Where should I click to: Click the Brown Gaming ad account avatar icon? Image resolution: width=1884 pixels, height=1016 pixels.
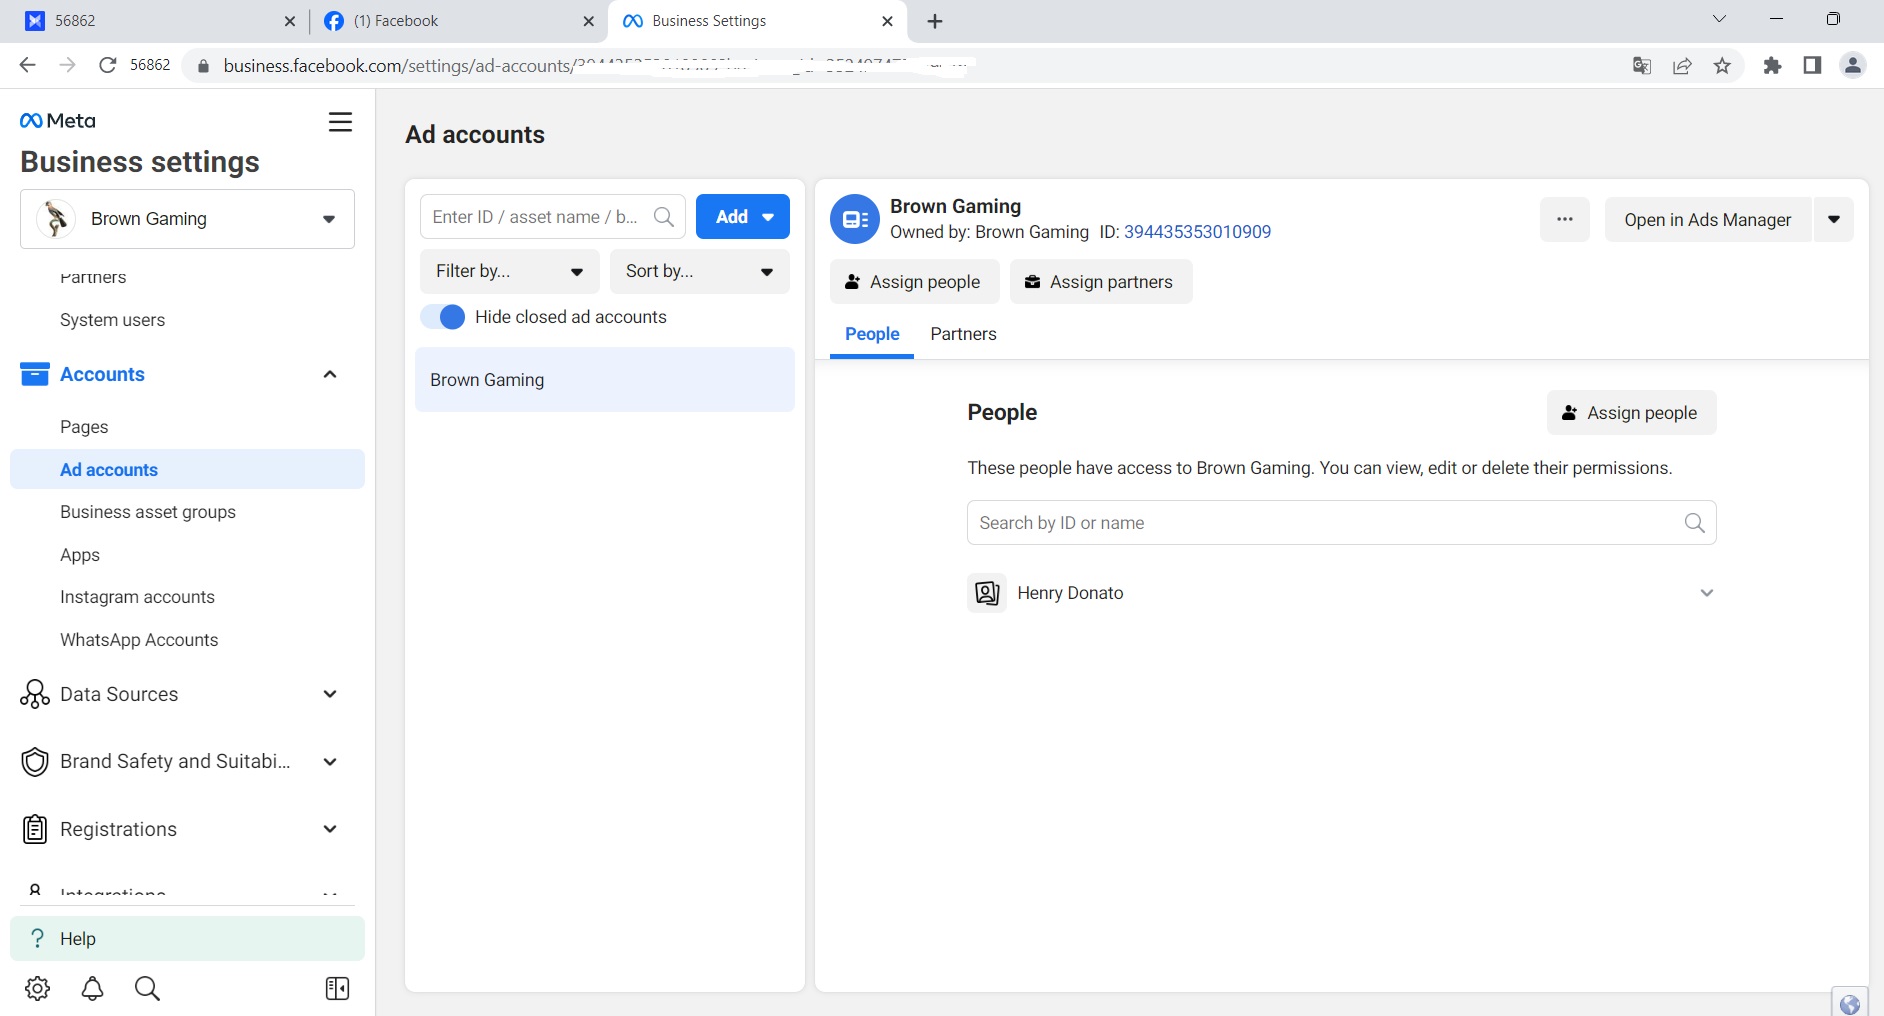coord(855,219)
